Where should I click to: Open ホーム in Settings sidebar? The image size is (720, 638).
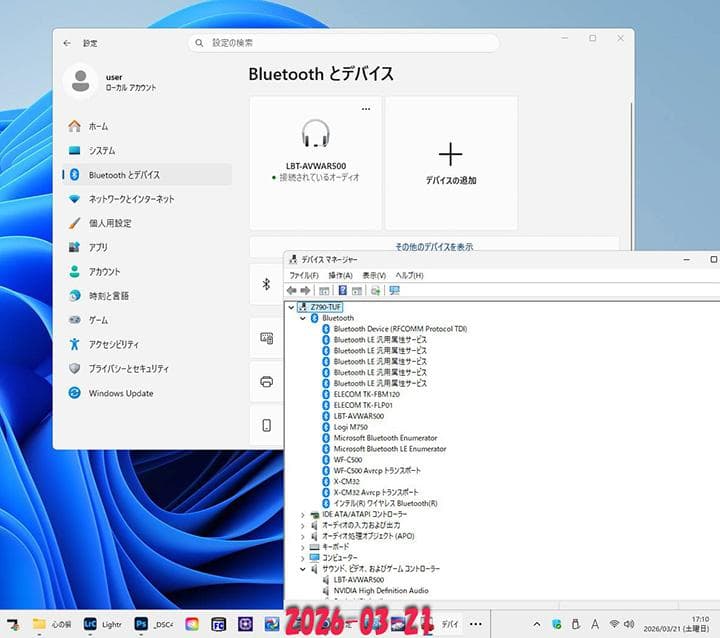pyautogui.click(x=146, y=126)
